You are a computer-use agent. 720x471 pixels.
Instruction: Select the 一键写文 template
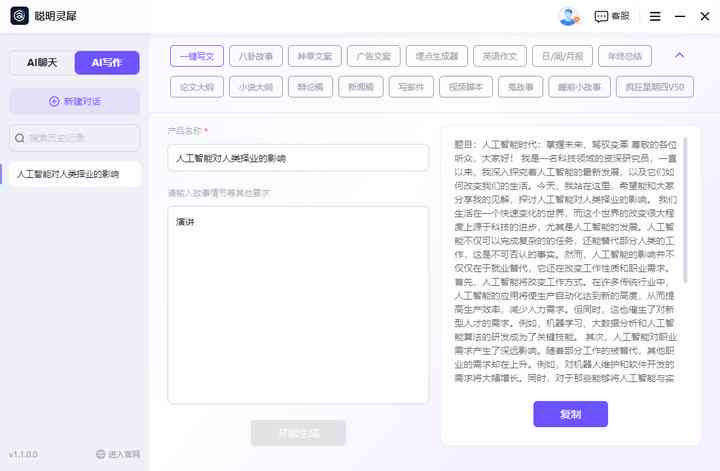[197, 56]
